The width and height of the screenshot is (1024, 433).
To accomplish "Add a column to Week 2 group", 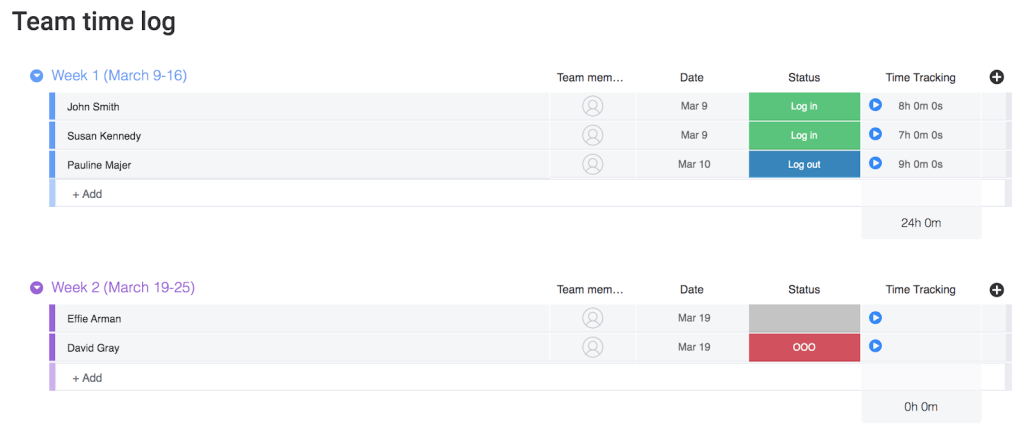I will pos(997,289).
